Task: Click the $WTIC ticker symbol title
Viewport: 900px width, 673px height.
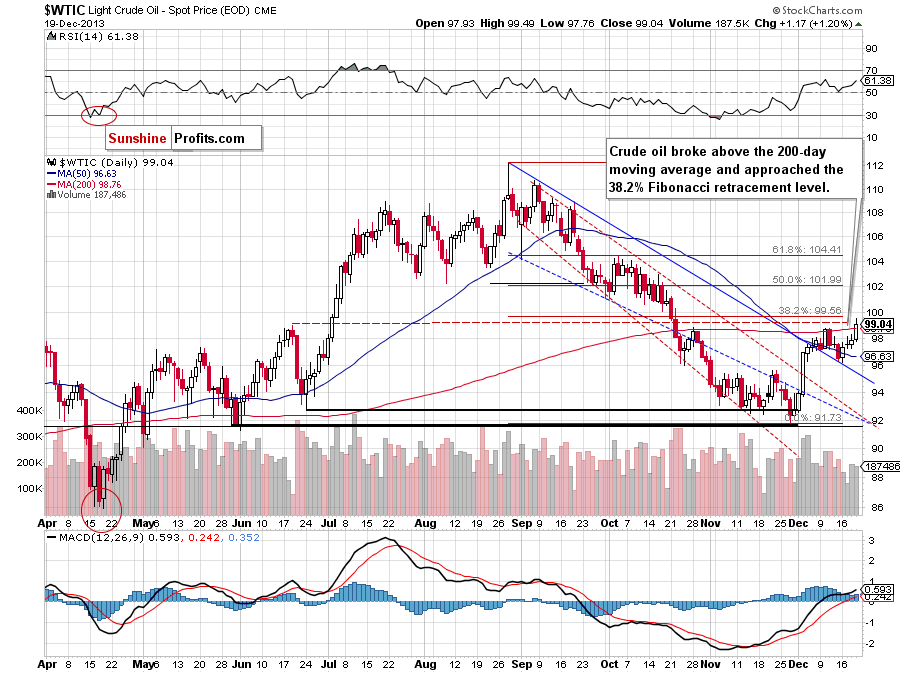Action: [65, 10]
